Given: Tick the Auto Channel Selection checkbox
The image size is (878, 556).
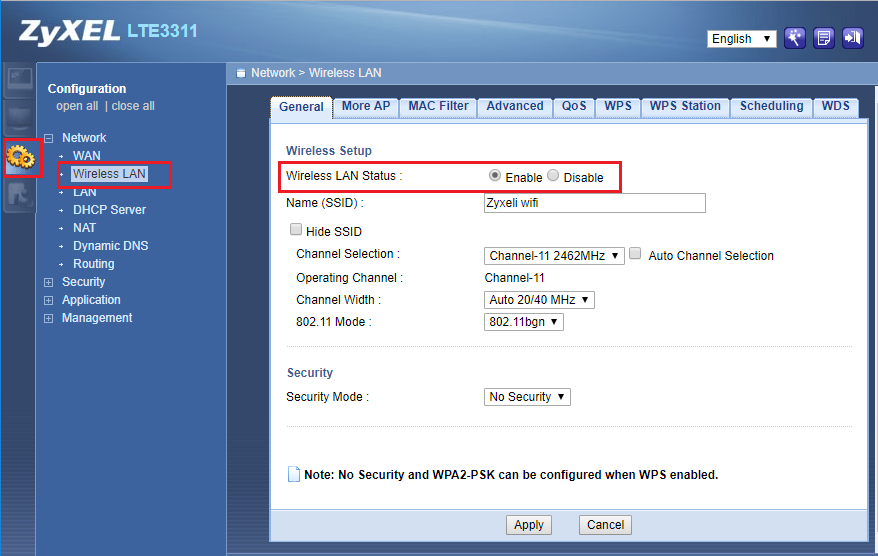Looking at the screenshot, I should (635, 254).
